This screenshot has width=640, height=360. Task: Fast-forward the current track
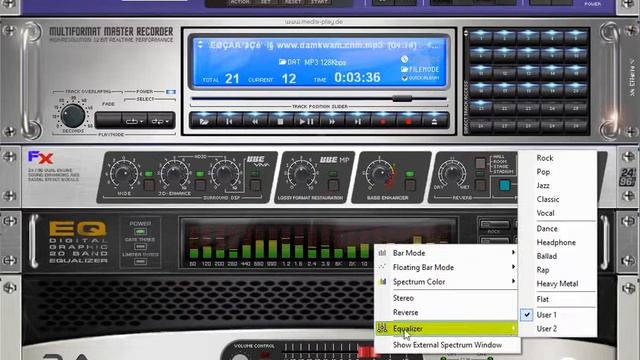(x=332, y=121)
